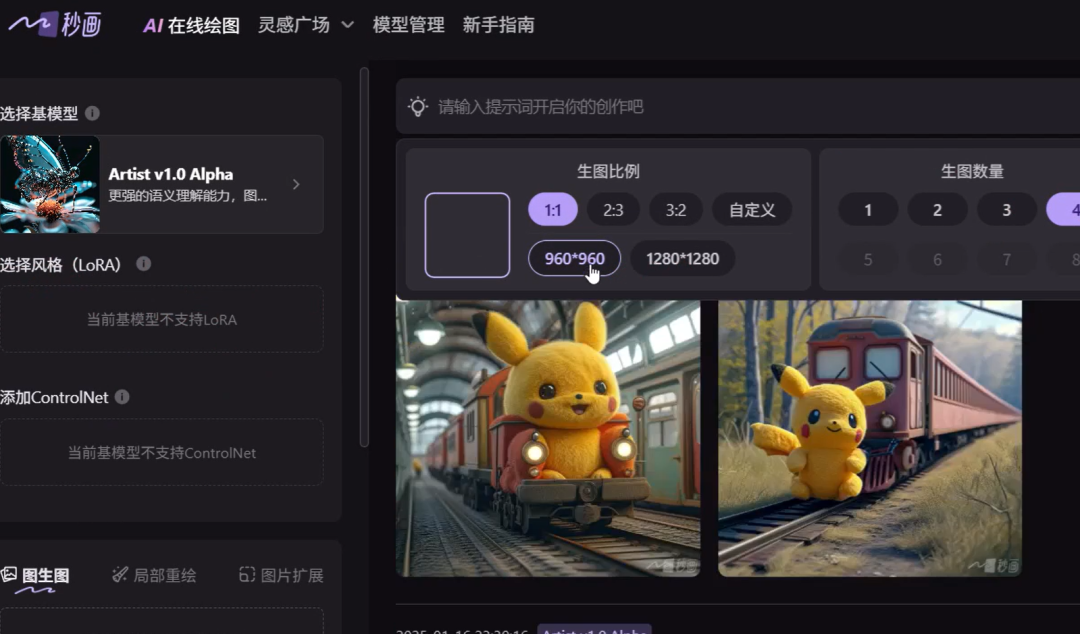This screenshot has width=1080, height=634.
Task: Set image count to 3
Action: 1006,209
